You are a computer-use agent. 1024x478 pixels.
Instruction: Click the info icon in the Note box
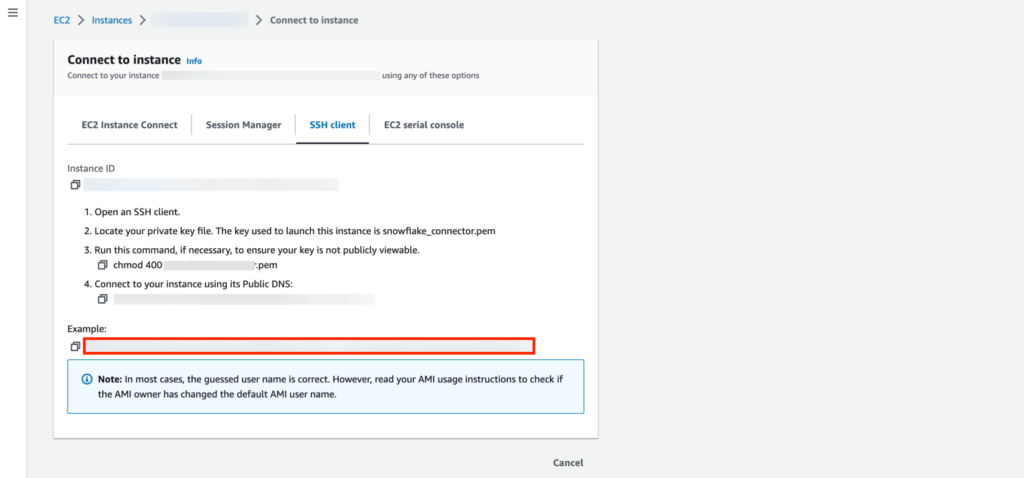pos(87,380)
